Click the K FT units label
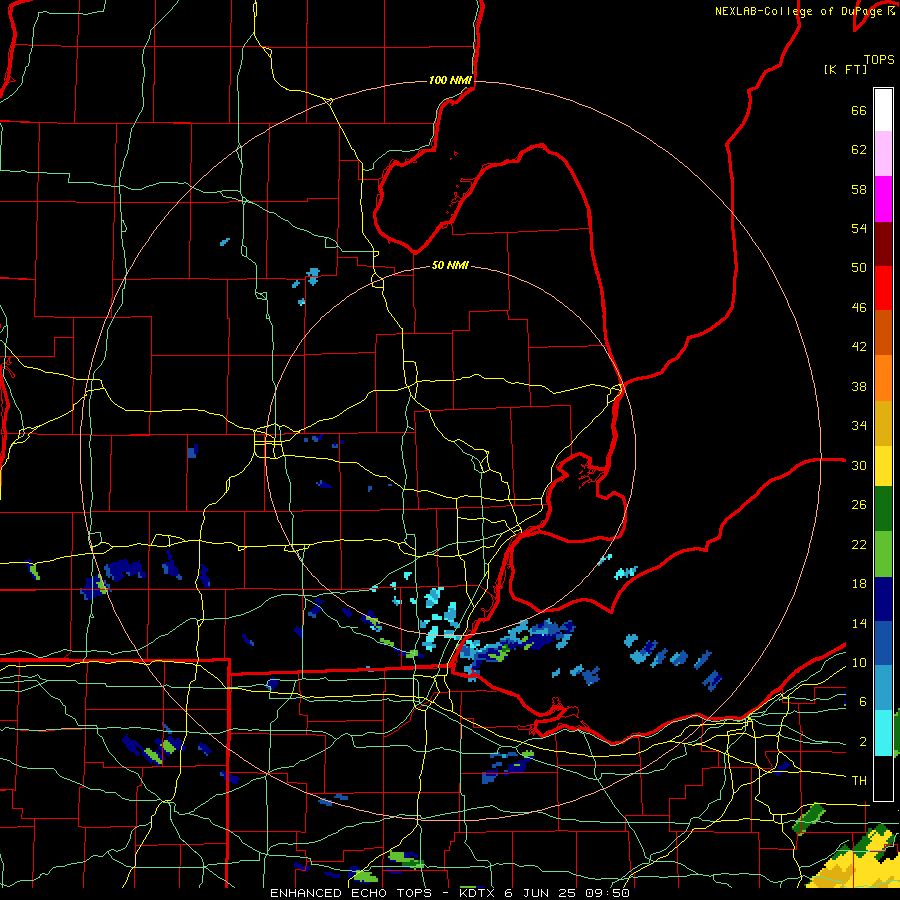Image resolution: width=900 pixels, height=900 pixels. (845, 69)
